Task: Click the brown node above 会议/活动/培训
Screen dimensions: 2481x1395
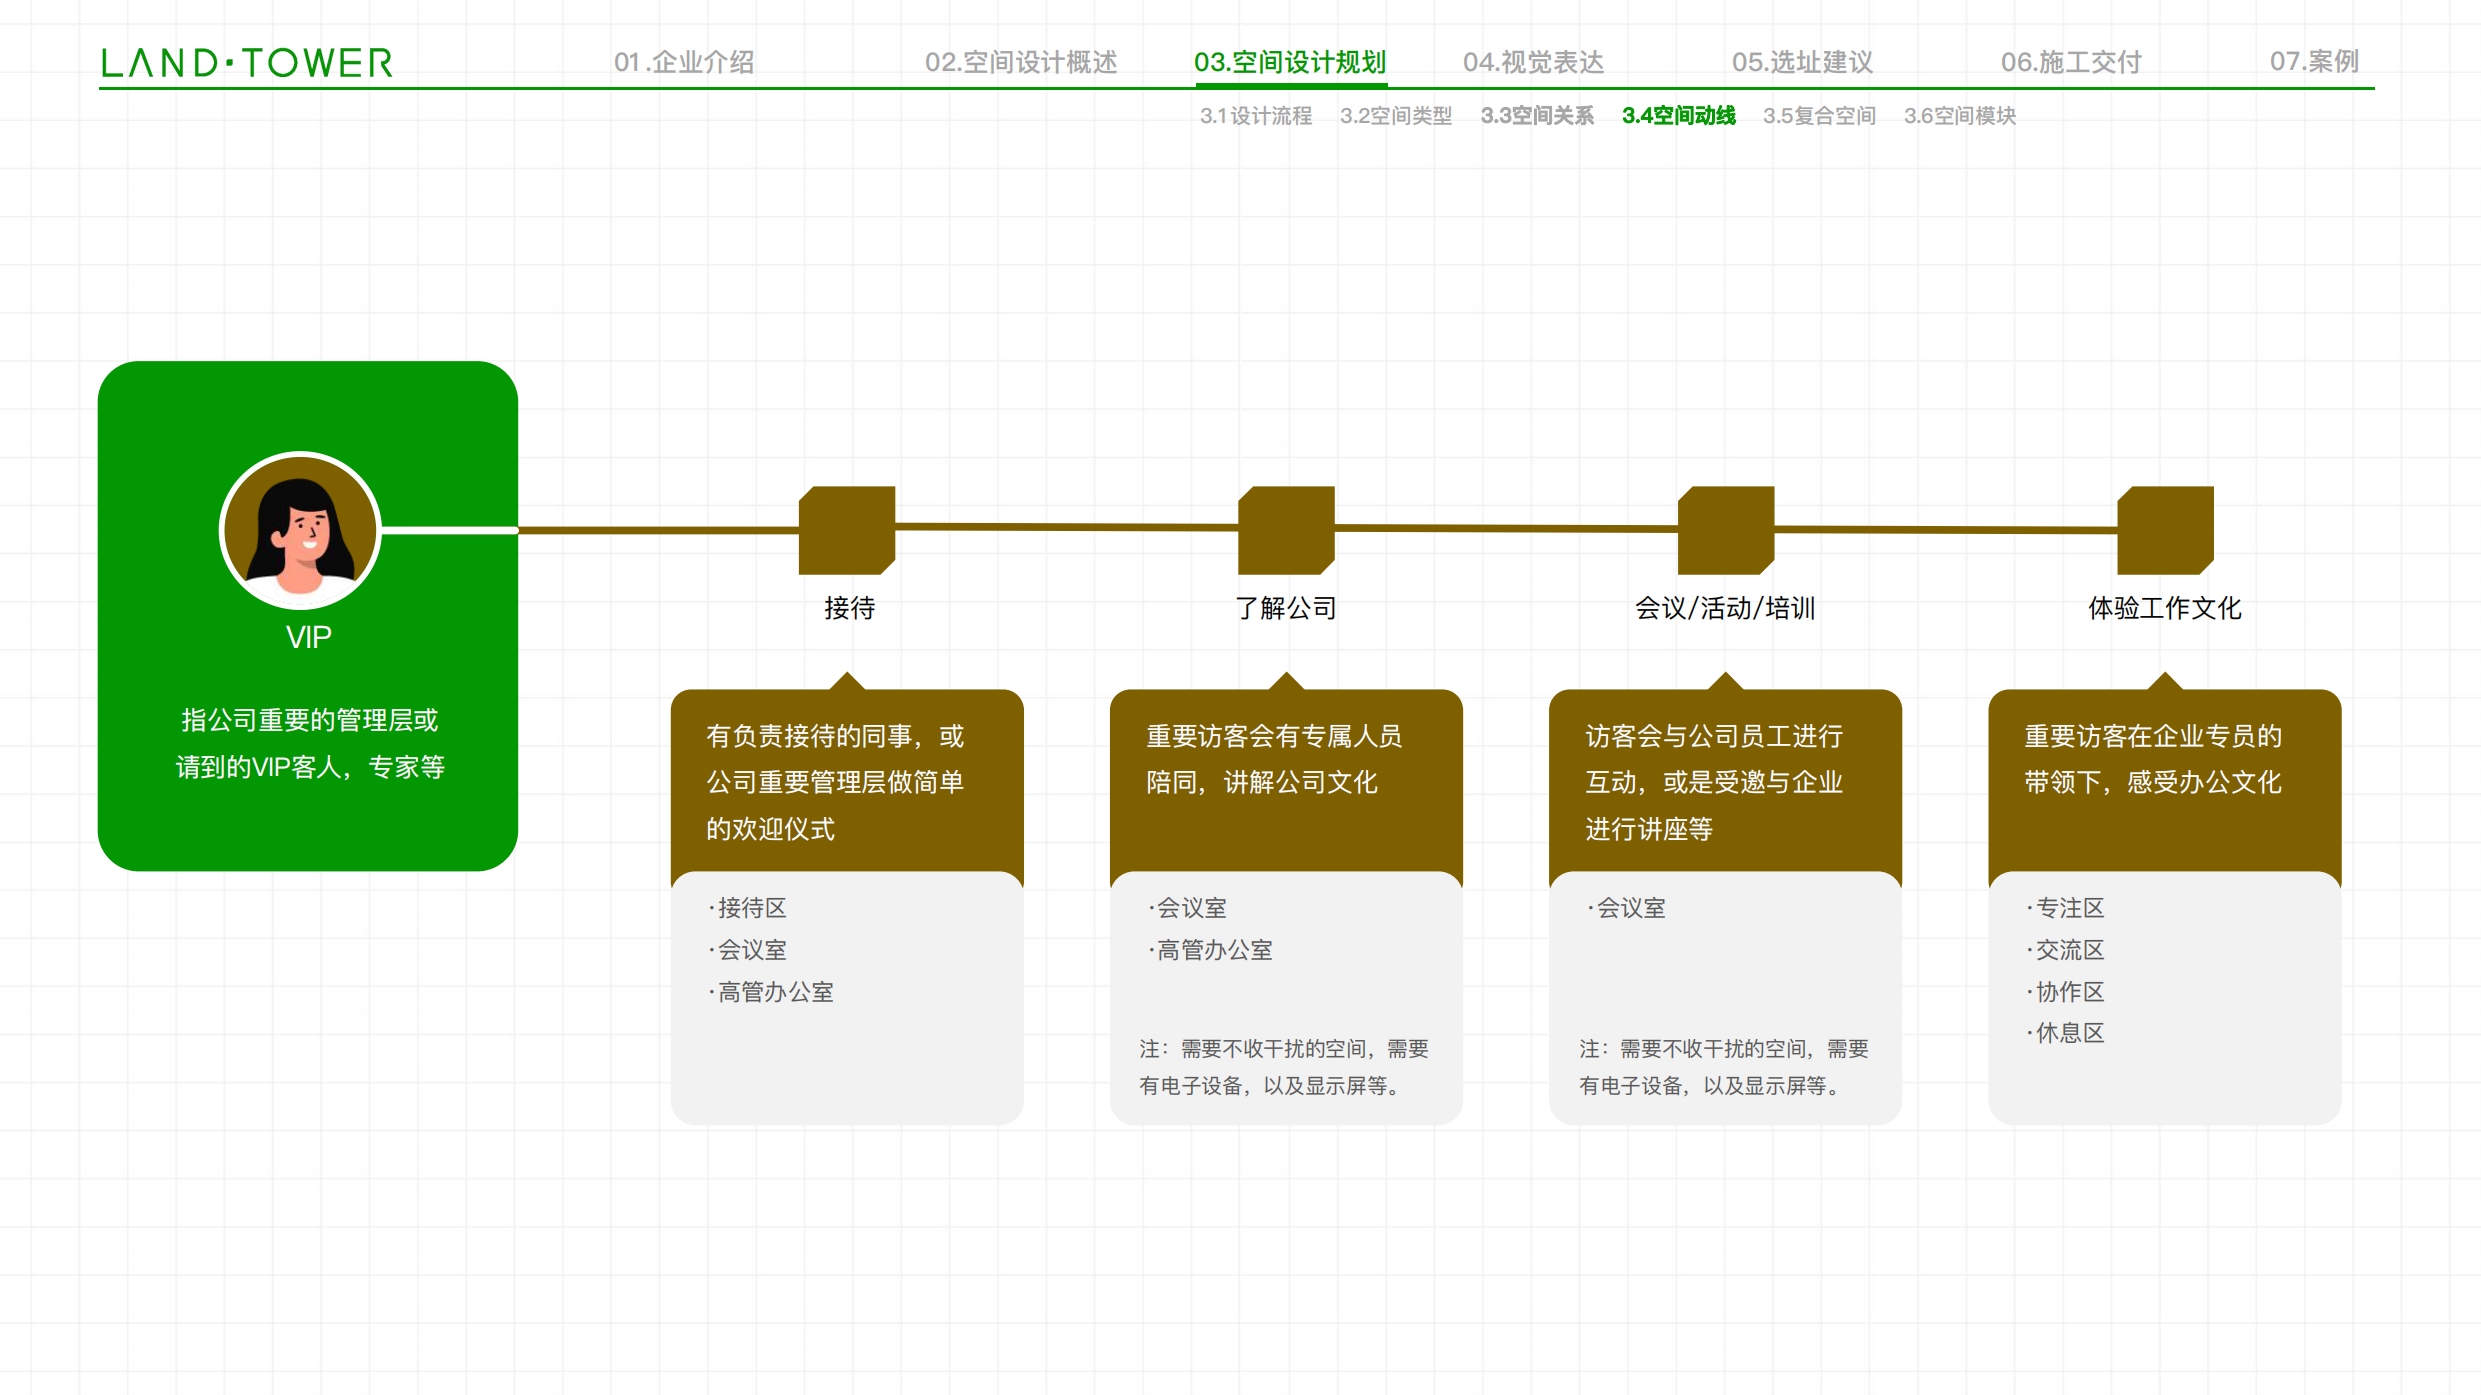Action: pos(1726,530)
